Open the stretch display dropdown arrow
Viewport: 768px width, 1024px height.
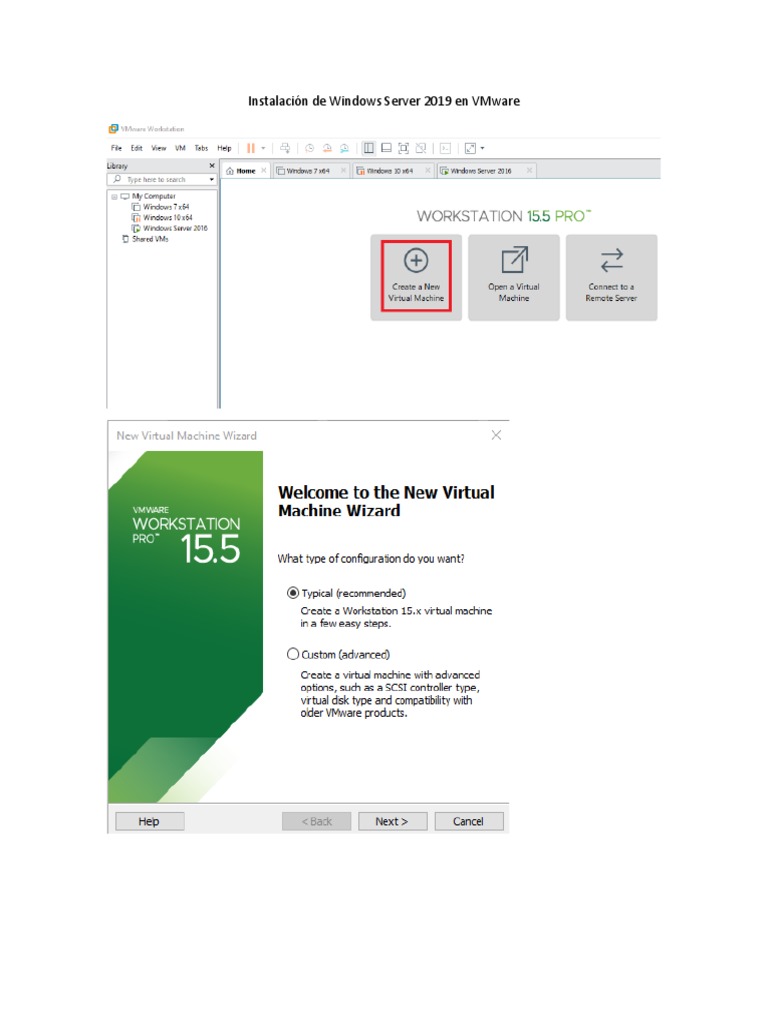[x=483, y=148]
